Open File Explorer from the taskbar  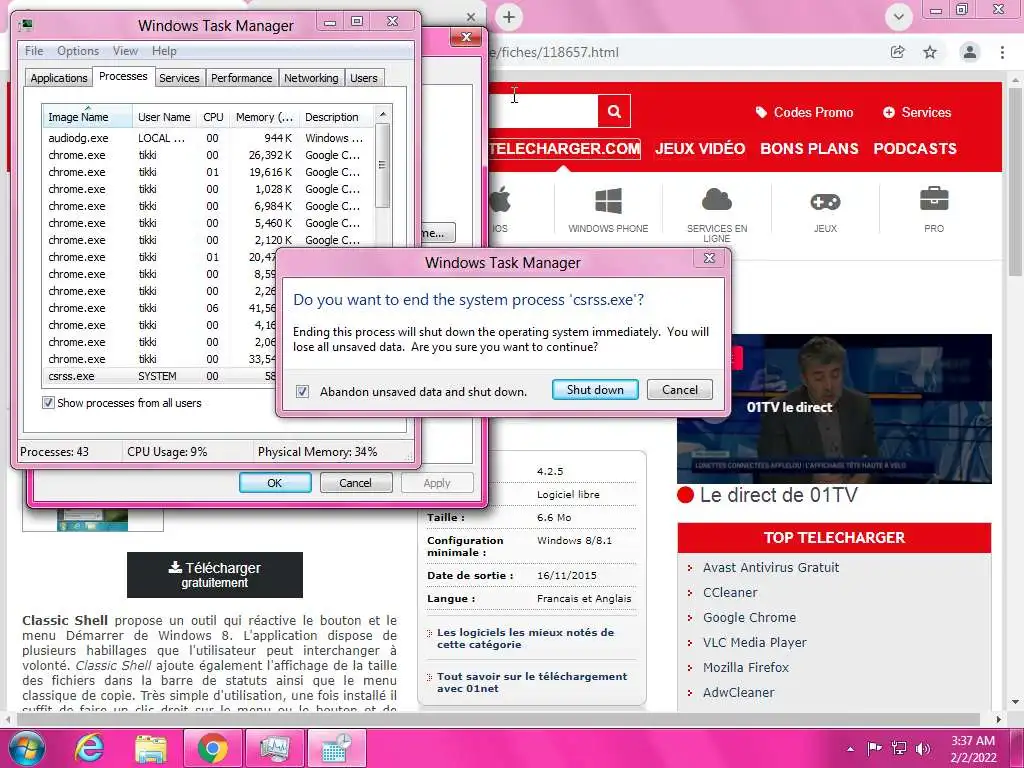pyautogui.click(x=151, y=748)
